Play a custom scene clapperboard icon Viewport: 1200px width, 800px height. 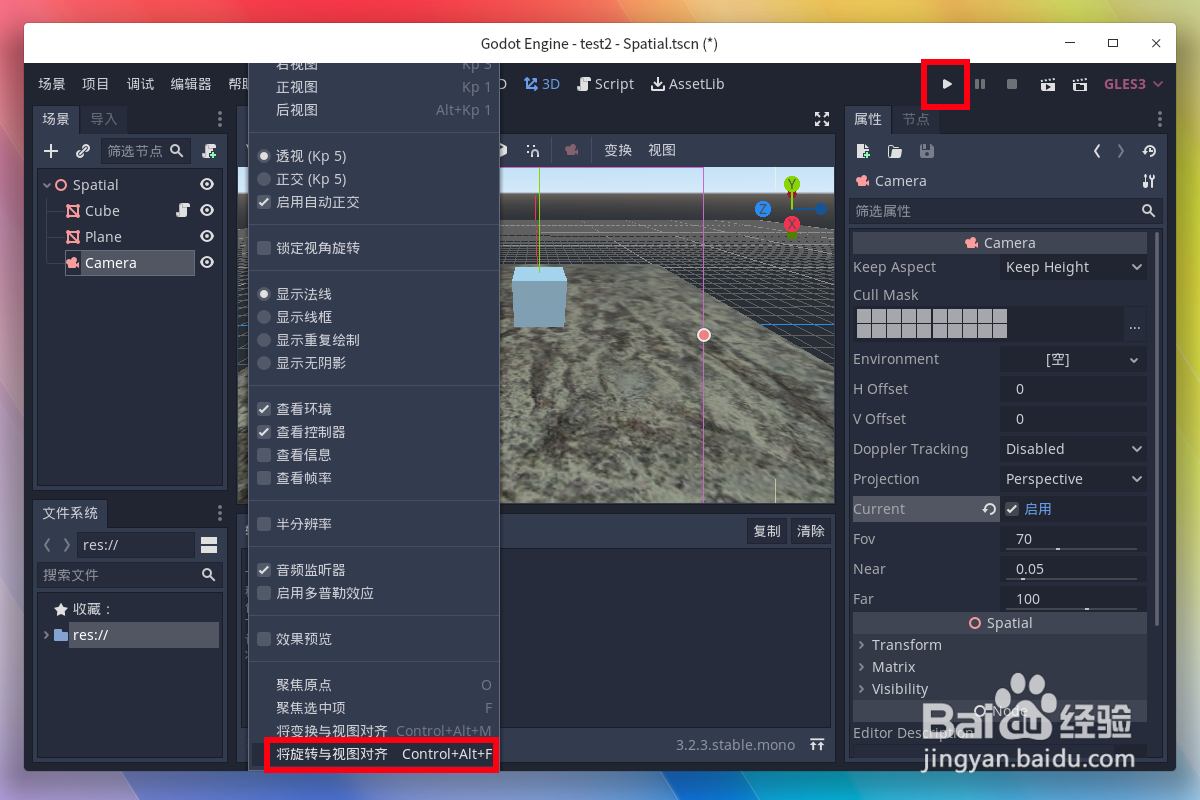tap(1080, 85)
